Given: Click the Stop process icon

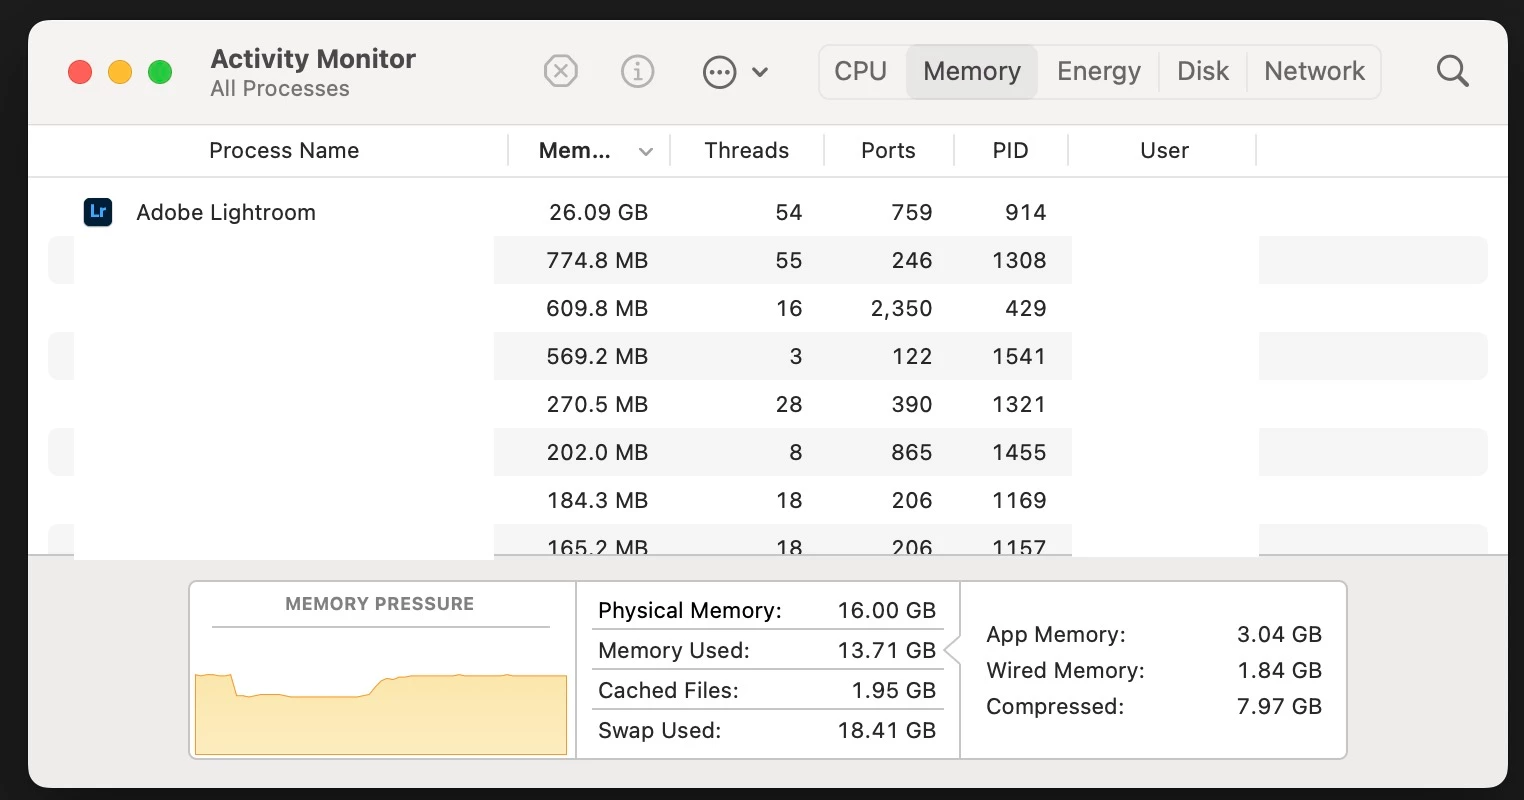Looking at the screenshot, I should coord(561,72).
